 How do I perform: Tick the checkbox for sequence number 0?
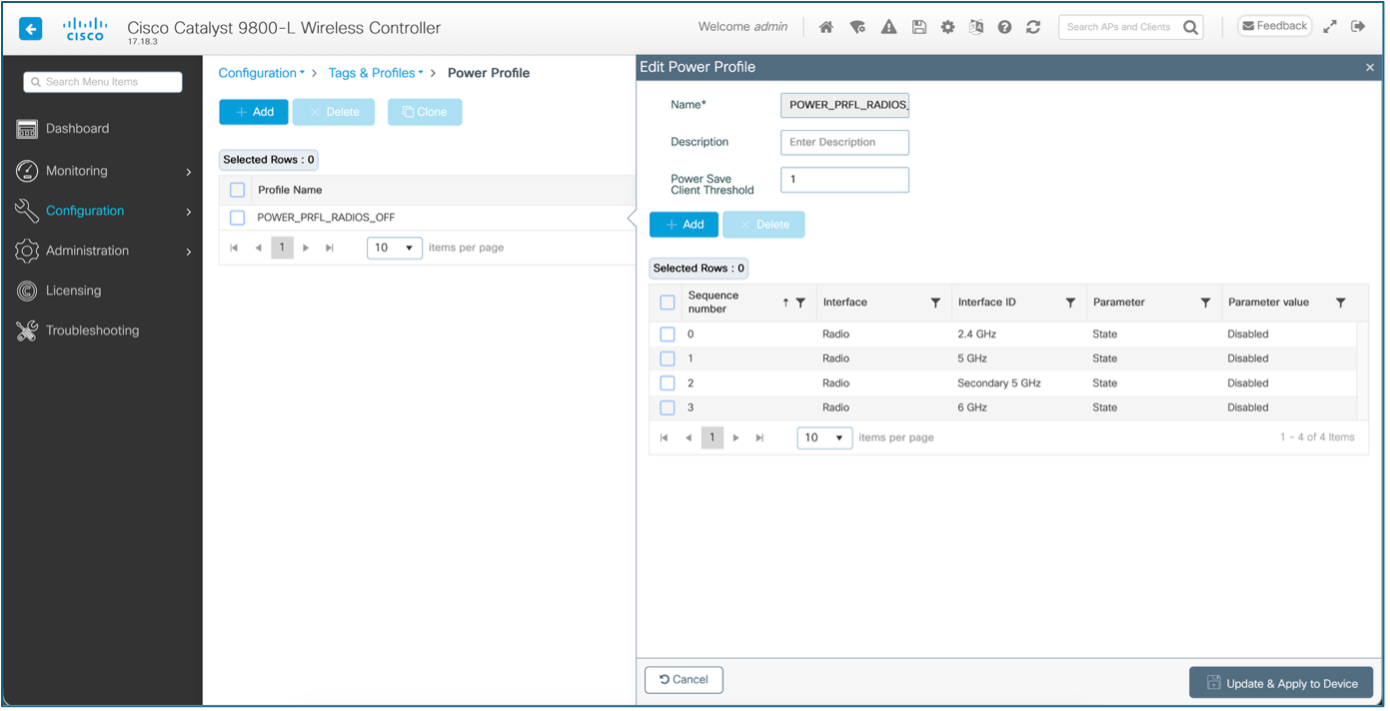click(667, 334)
